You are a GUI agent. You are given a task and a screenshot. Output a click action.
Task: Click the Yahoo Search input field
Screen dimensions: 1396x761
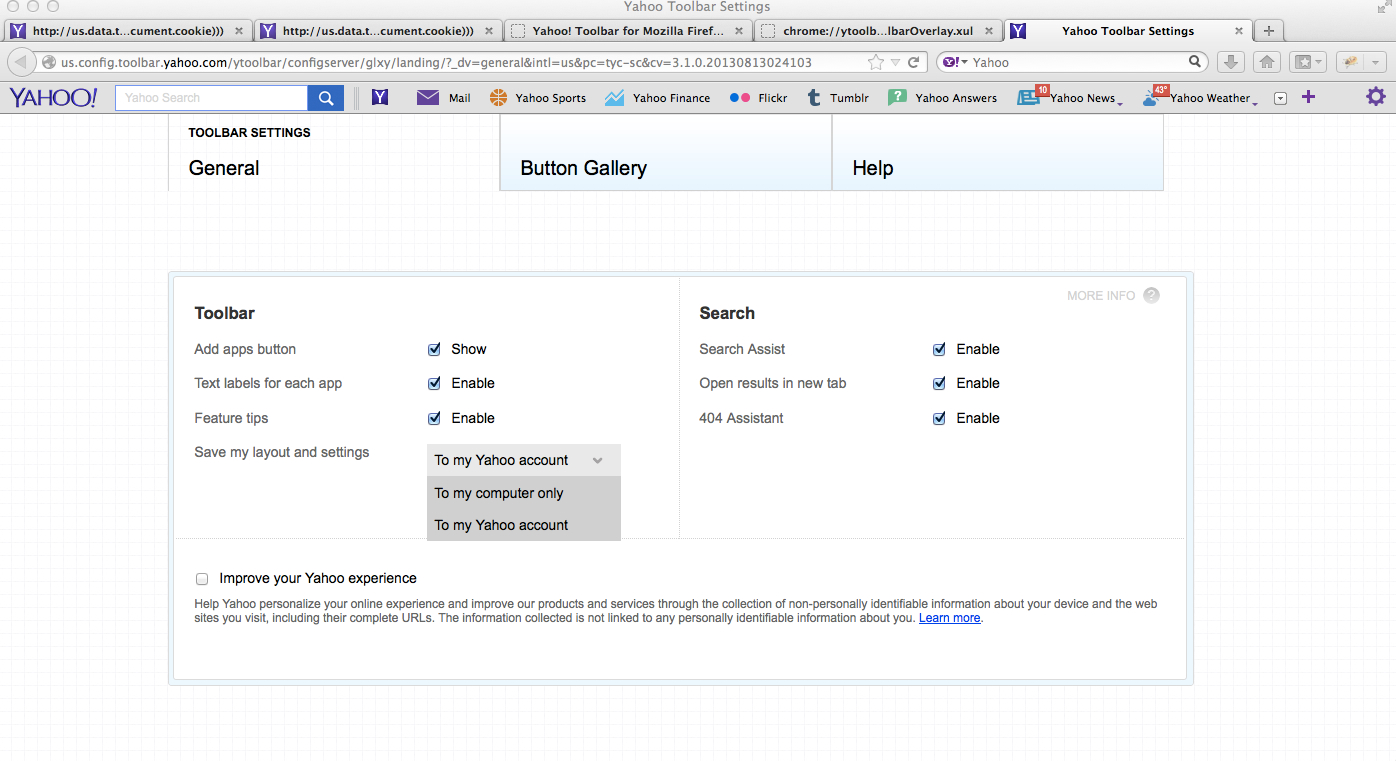coord(211,98)
